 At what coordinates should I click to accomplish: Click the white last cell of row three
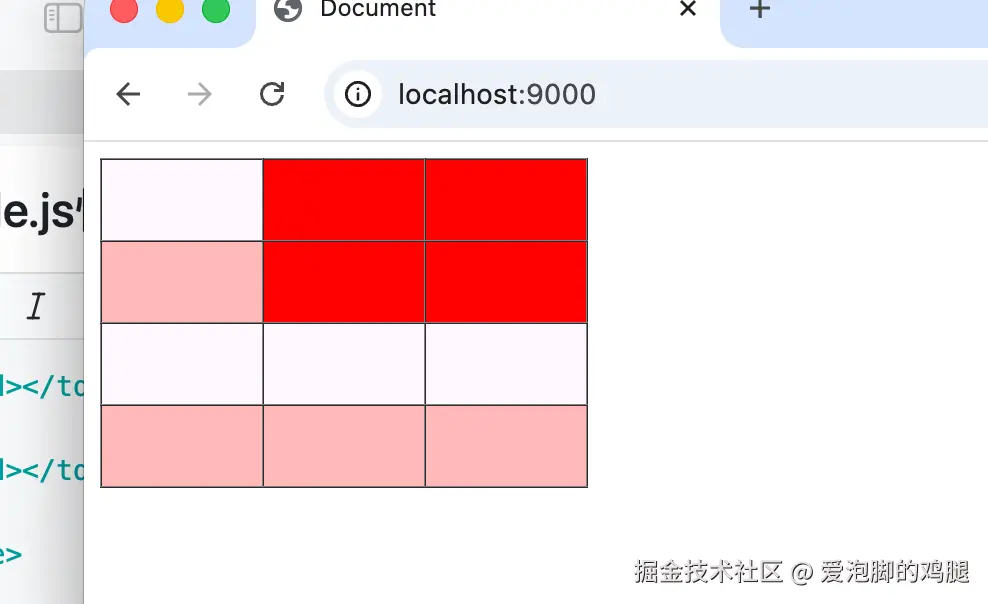point(506,364)
